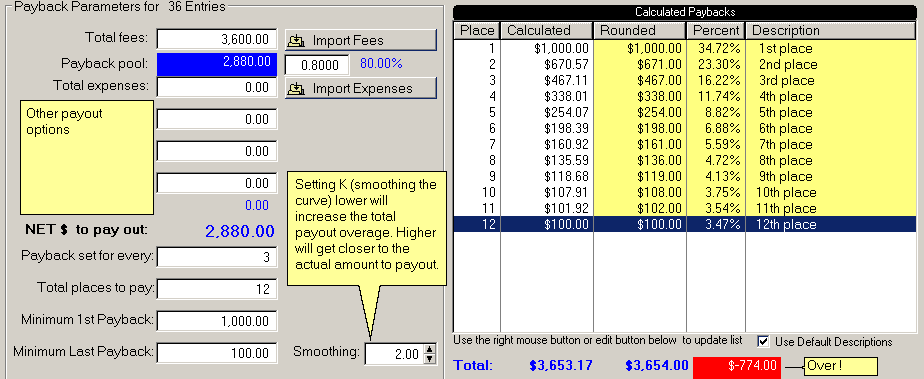Click the Other payout options note

click(x=87, y=157)
